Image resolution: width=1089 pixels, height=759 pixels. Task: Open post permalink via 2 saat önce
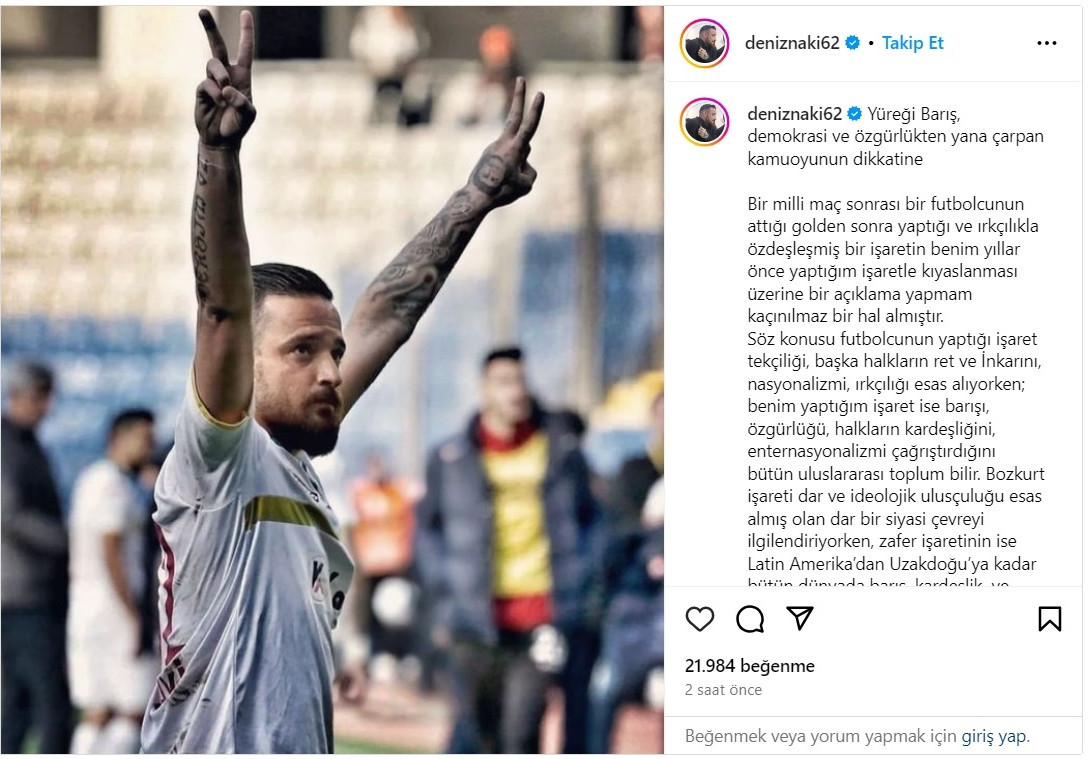coord(723,690)
